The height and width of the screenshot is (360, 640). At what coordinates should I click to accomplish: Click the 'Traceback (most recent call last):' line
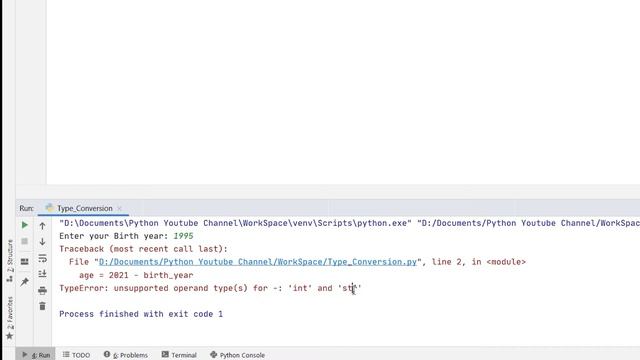pos(143,249)
